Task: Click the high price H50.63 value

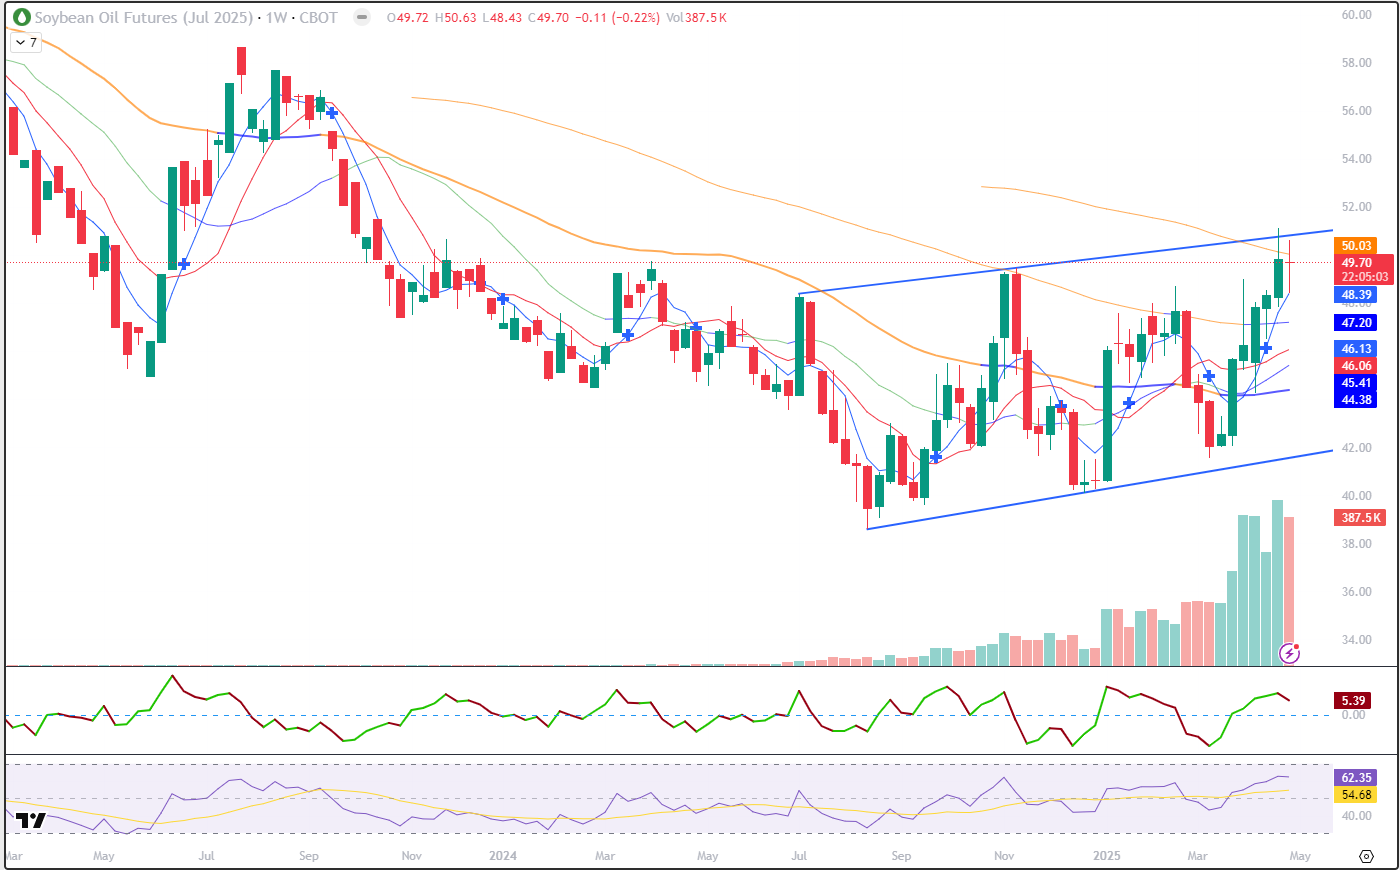Action: (x=456, y=18)
